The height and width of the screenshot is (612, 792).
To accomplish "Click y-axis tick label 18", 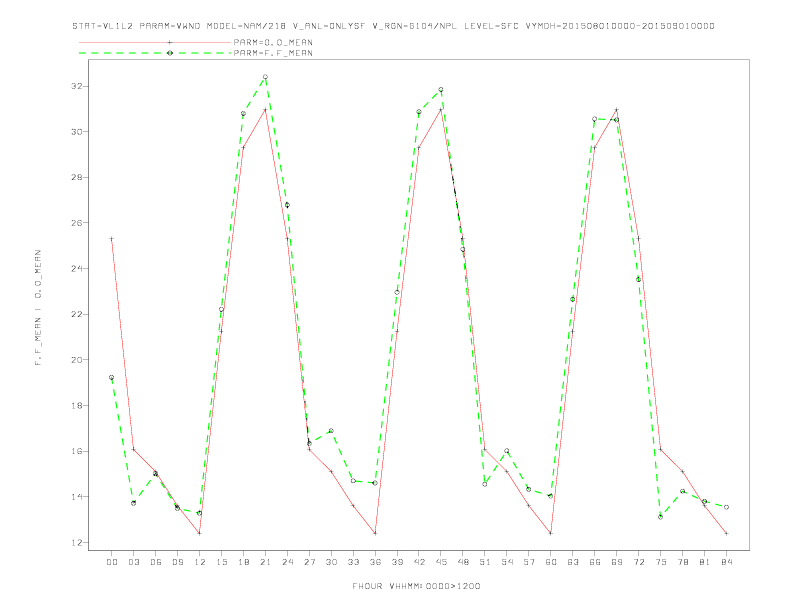I will click(x=76, y=405).
